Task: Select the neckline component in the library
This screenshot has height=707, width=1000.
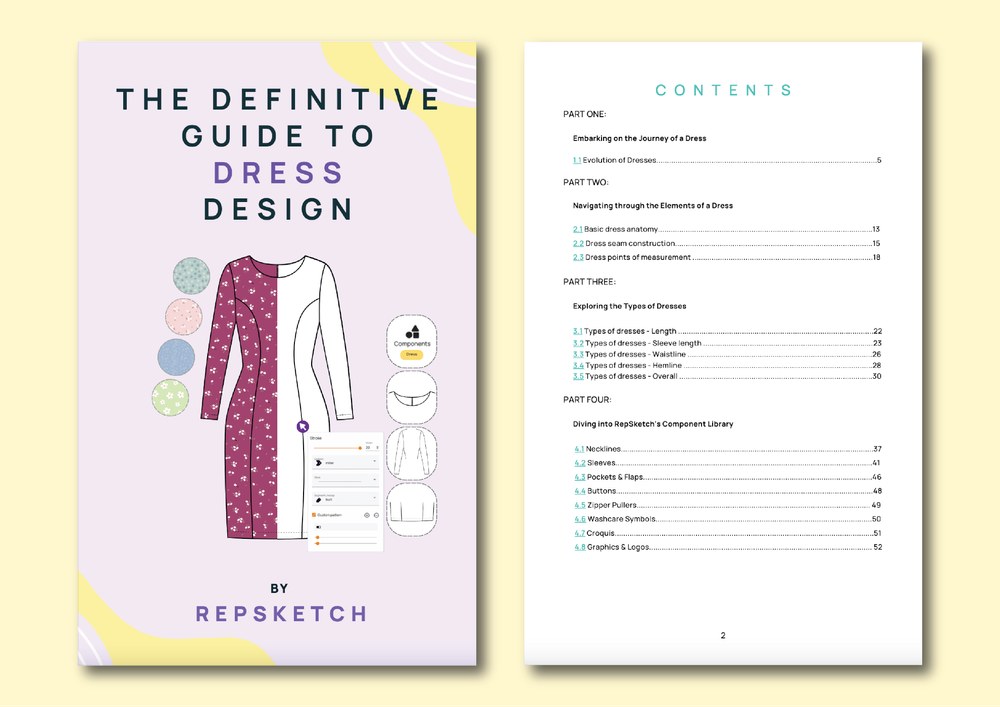Action: (412, 396)
